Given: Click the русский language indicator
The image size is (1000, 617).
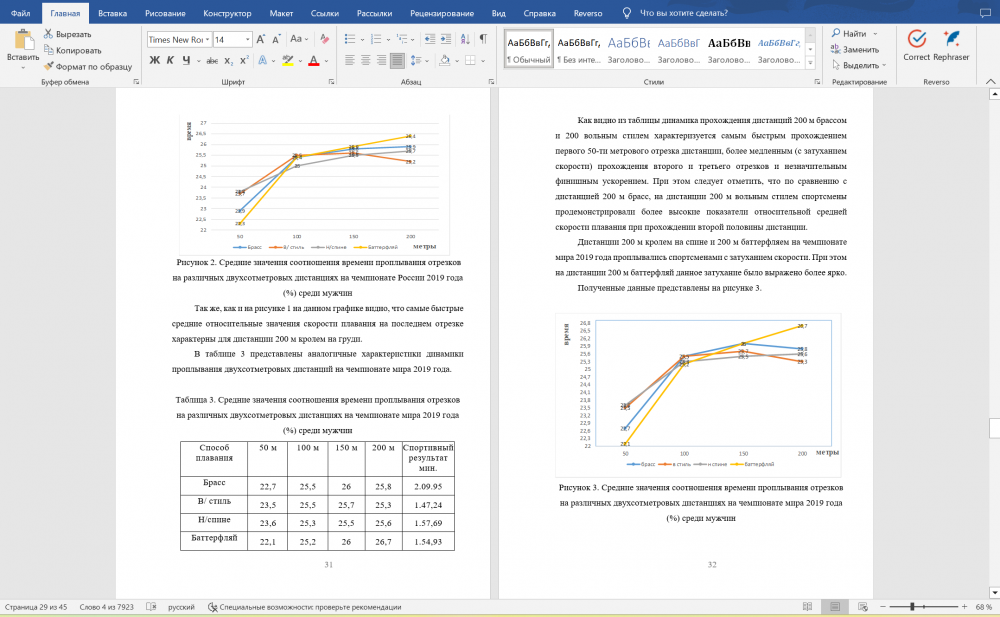Looking at the screenshot, I should (x=181, y=607).
